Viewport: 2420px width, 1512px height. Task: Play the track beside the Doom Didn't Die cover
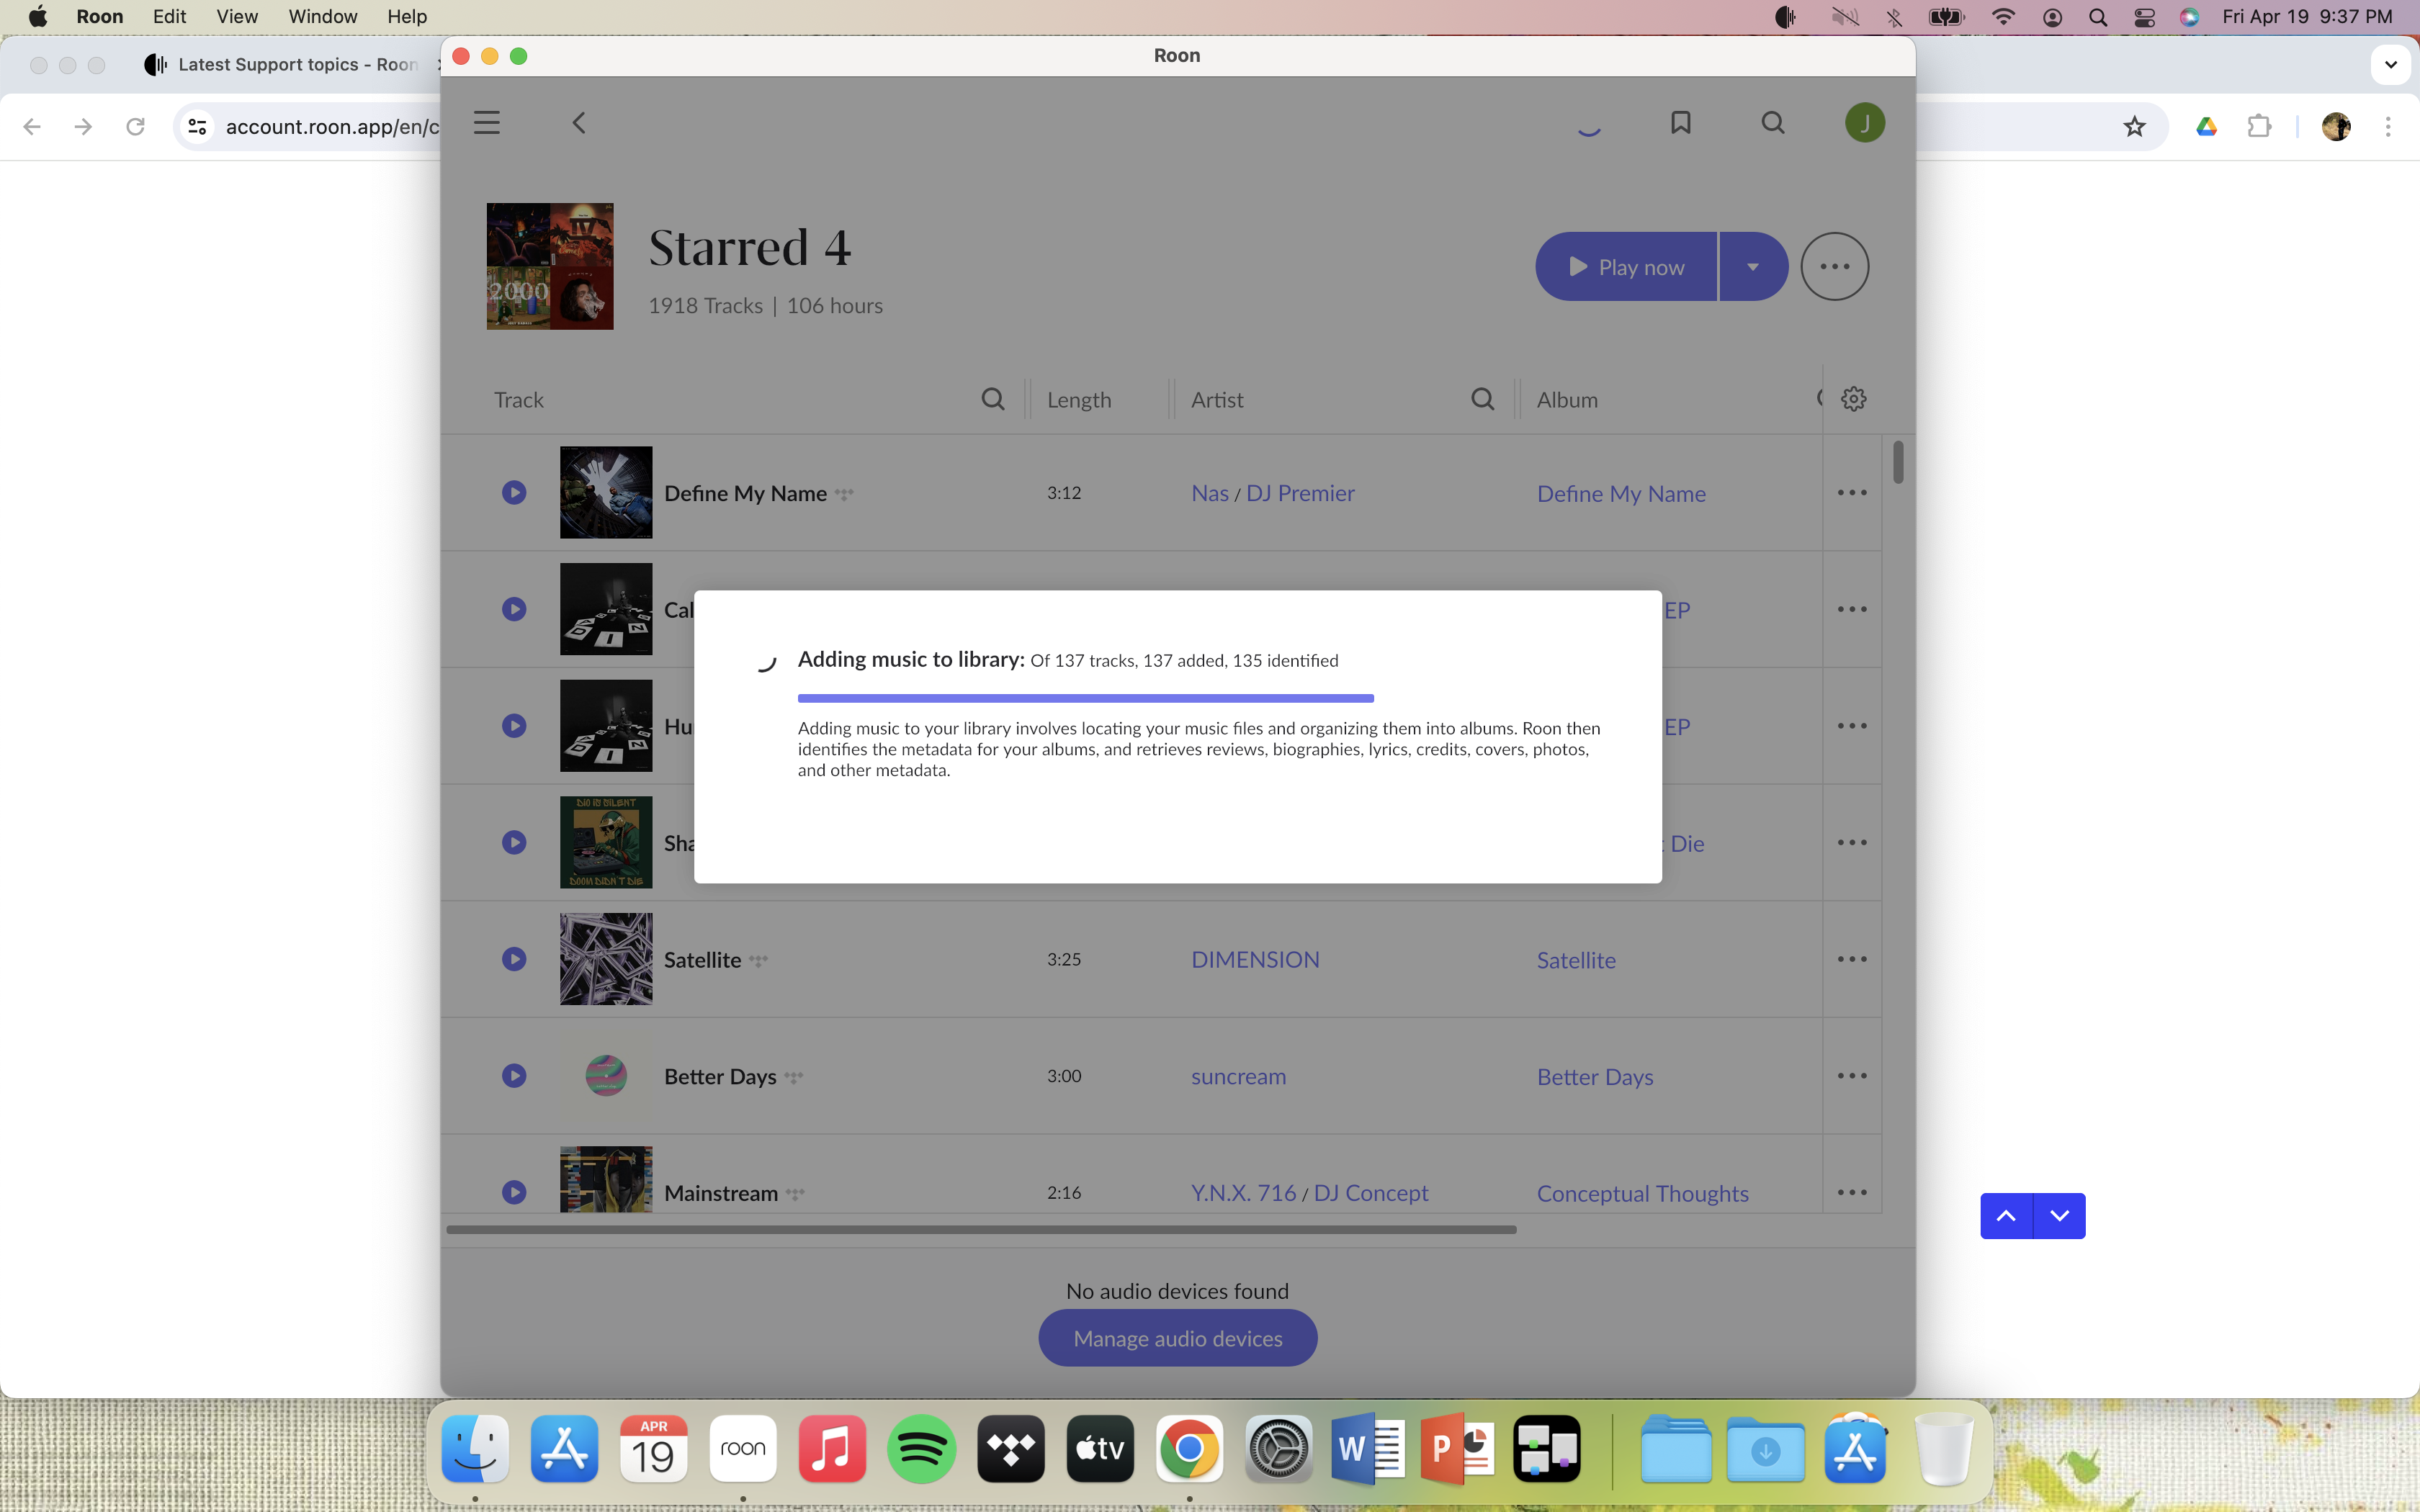[x=514, y=842]
